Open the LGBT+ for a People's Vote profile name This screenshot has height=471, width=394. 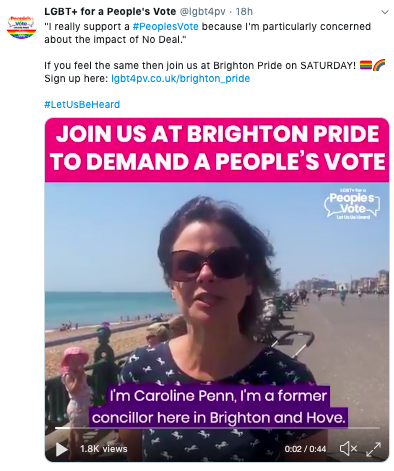tap(110, 12)
